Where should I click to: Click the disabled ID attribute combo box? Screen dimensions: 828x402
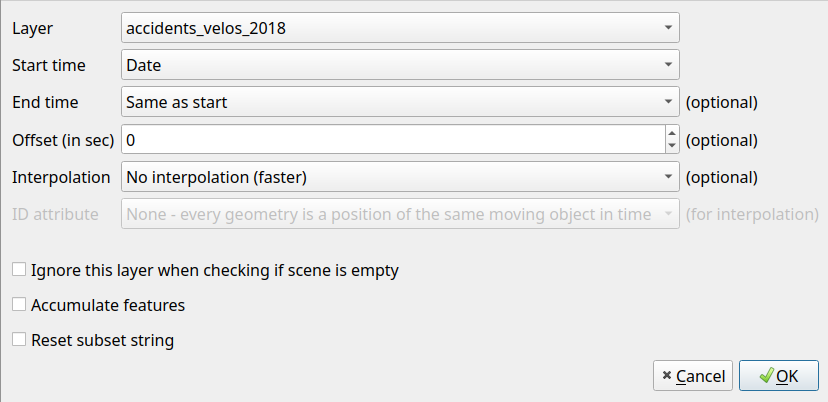click(400, 213)
